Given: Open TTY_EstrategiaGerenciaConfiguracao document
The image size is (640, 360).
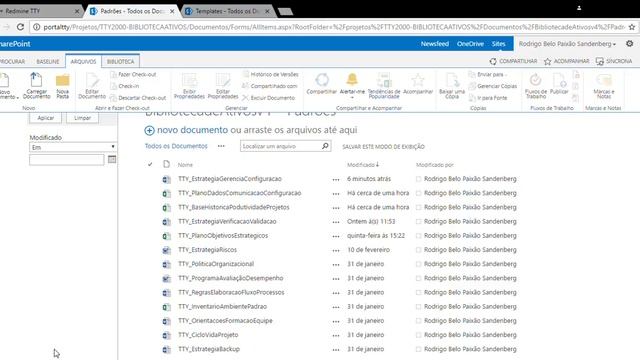Looking at the screenshot, I should 230,179.
